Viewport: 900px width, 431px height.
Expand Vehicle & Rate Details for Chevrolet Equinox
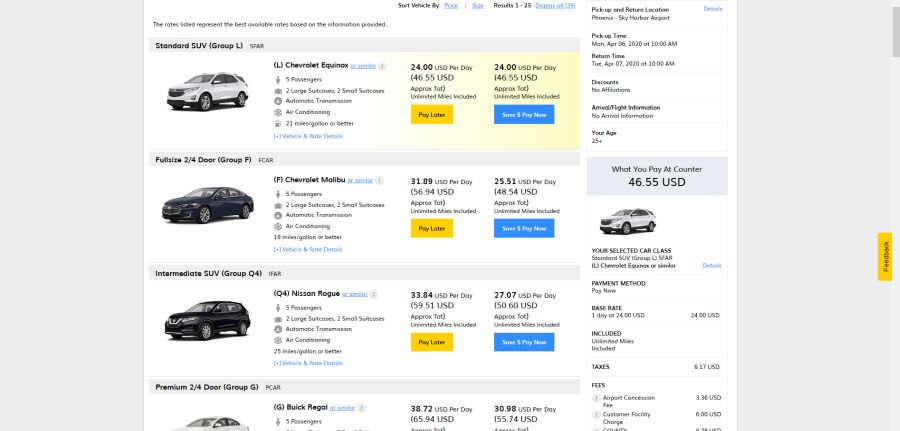click(308, 136)
